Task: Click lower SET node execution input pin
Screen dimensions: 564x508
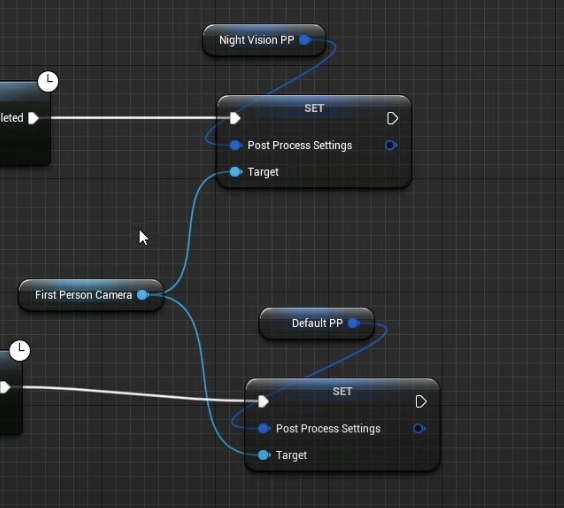Action: pos(264,401)
